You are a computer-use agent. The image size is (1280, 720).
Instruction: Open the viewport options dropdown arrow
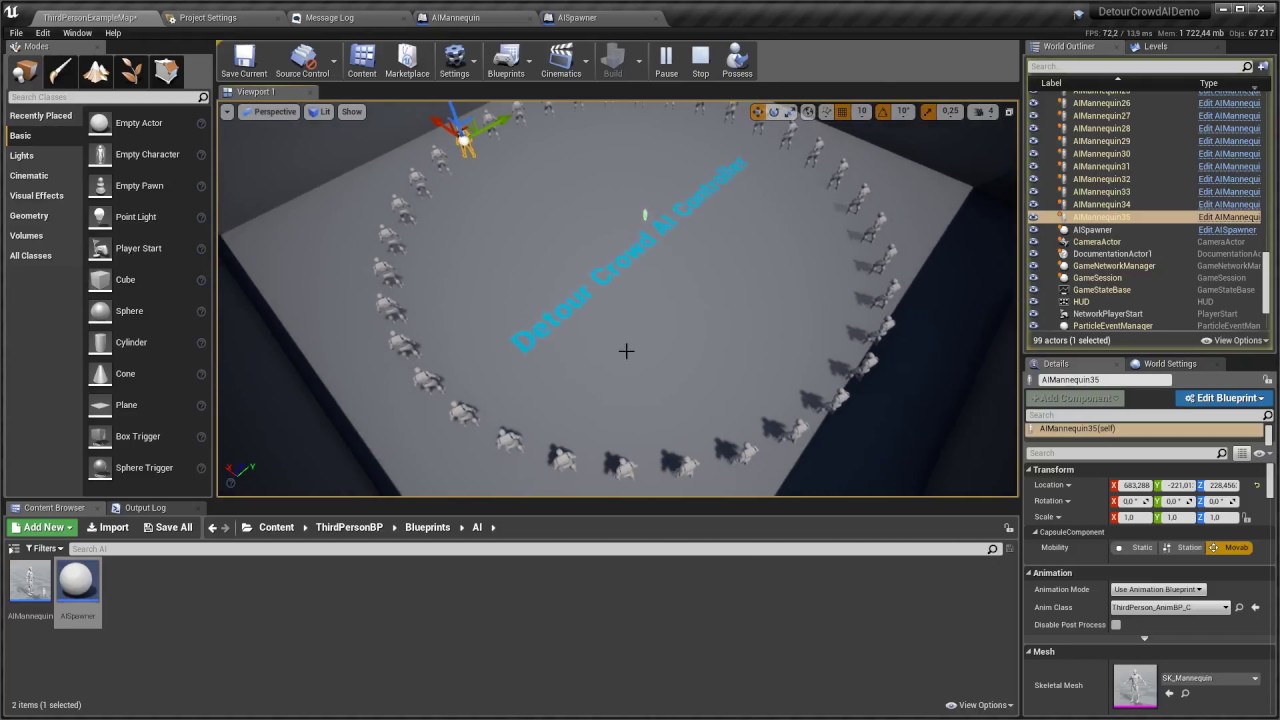tap(227, 112)
